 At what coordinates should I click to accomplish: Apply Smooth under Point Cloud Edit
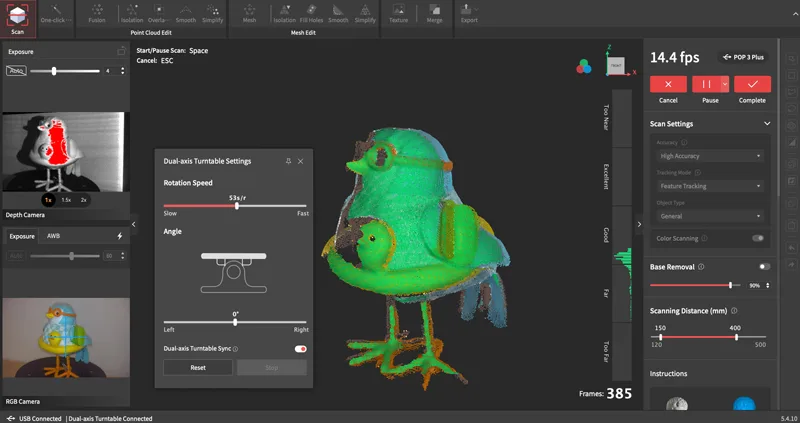[x=186, y=14]
